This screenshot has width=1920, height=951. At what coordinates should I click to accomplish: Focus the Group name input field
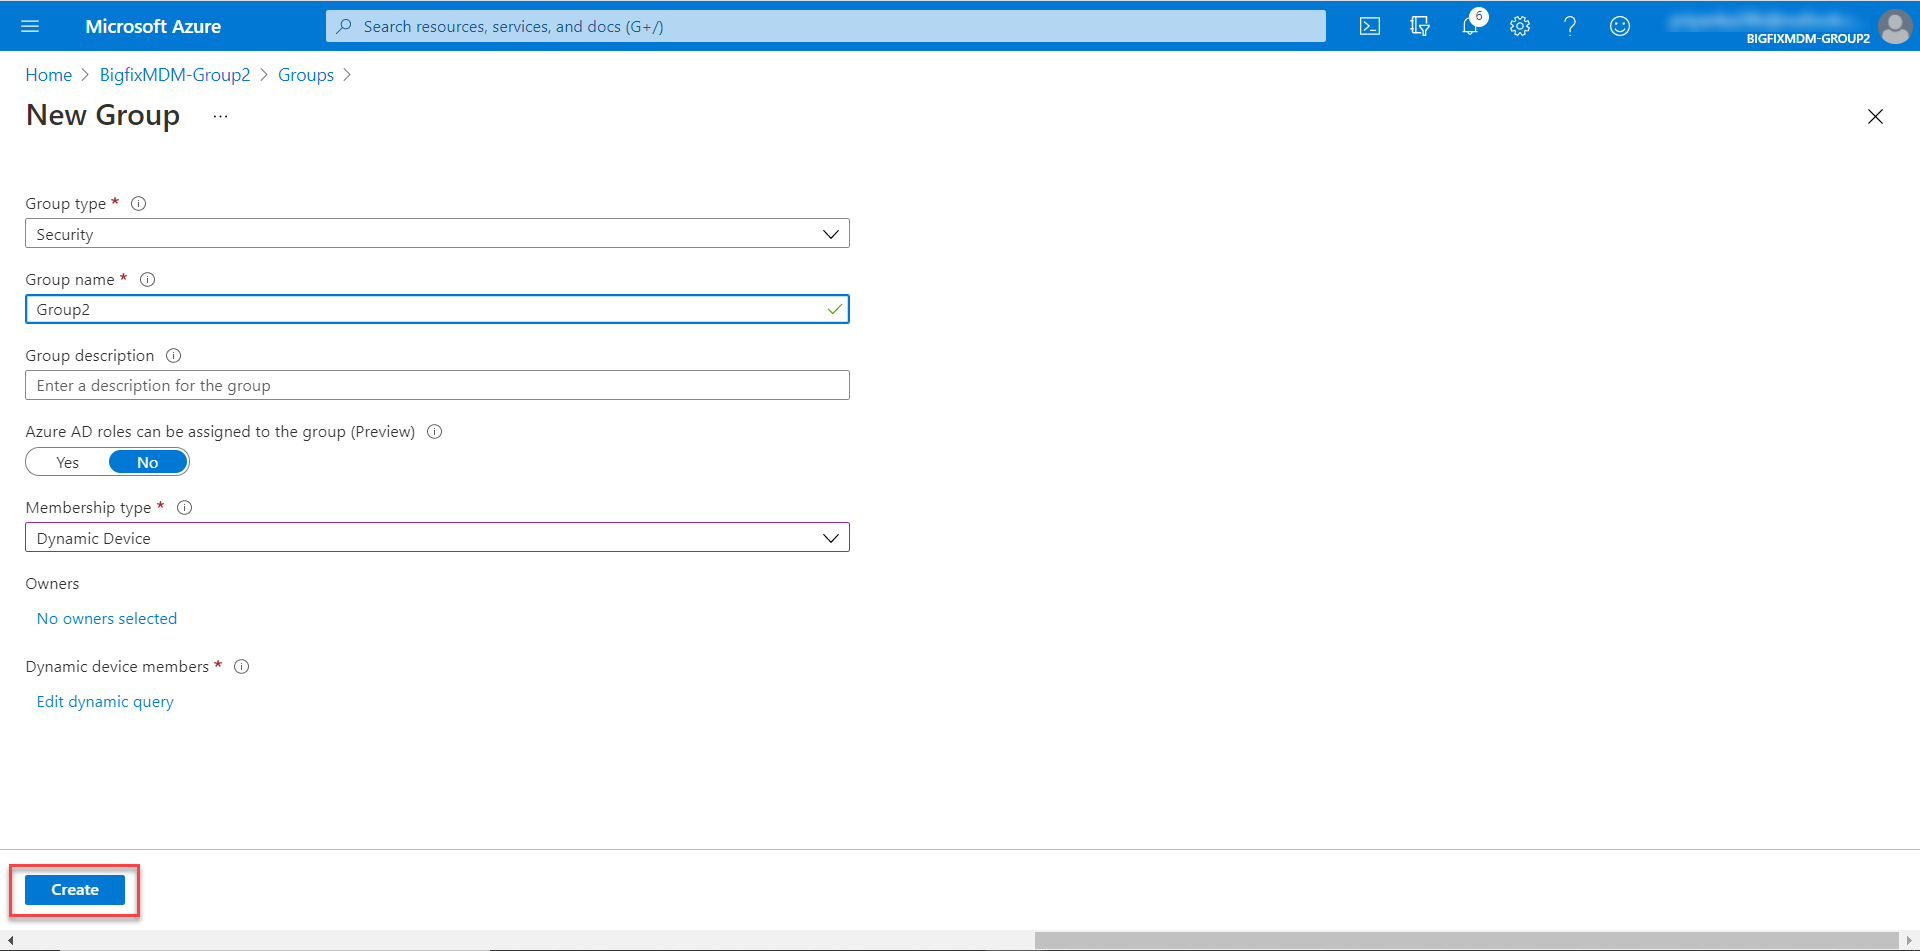[437, 309]
